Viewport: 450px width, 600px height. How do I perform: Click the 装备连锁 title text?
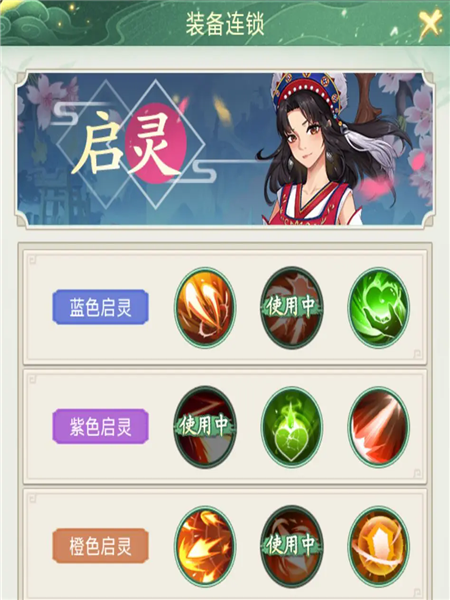[x=225, y=24]
